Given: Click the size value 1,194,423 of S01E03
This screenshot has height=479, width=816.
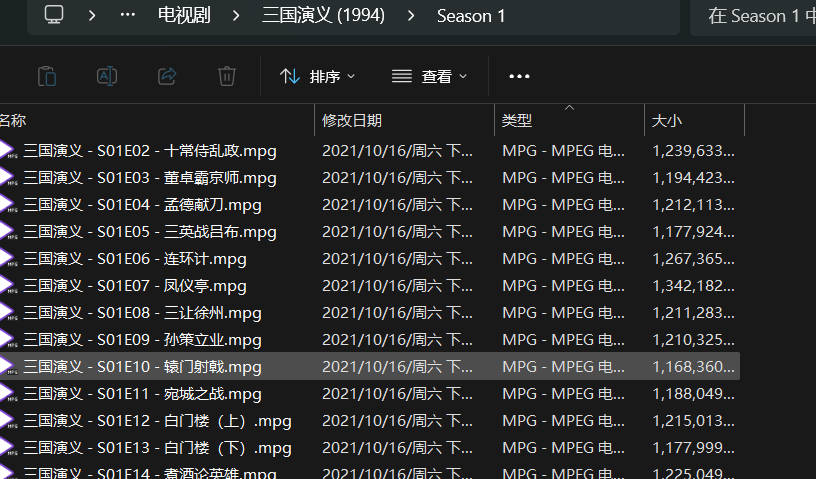Looking at the screenshot, I should [694, 178].
